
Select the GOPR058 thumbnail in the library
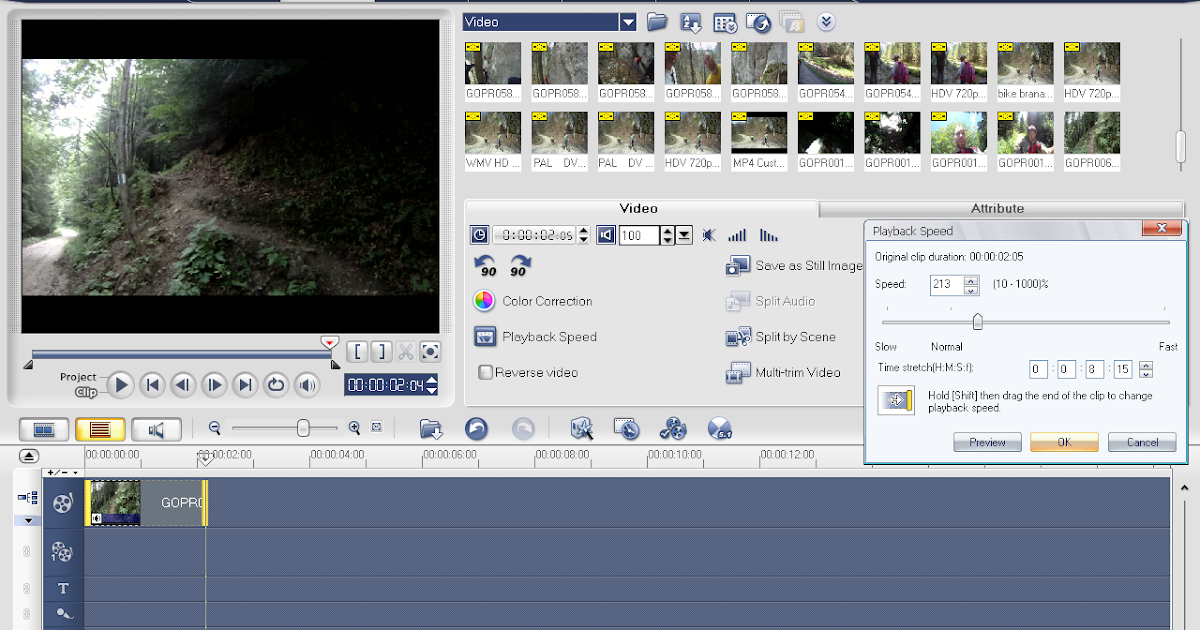pyautogui.click(x=492, y=64)
